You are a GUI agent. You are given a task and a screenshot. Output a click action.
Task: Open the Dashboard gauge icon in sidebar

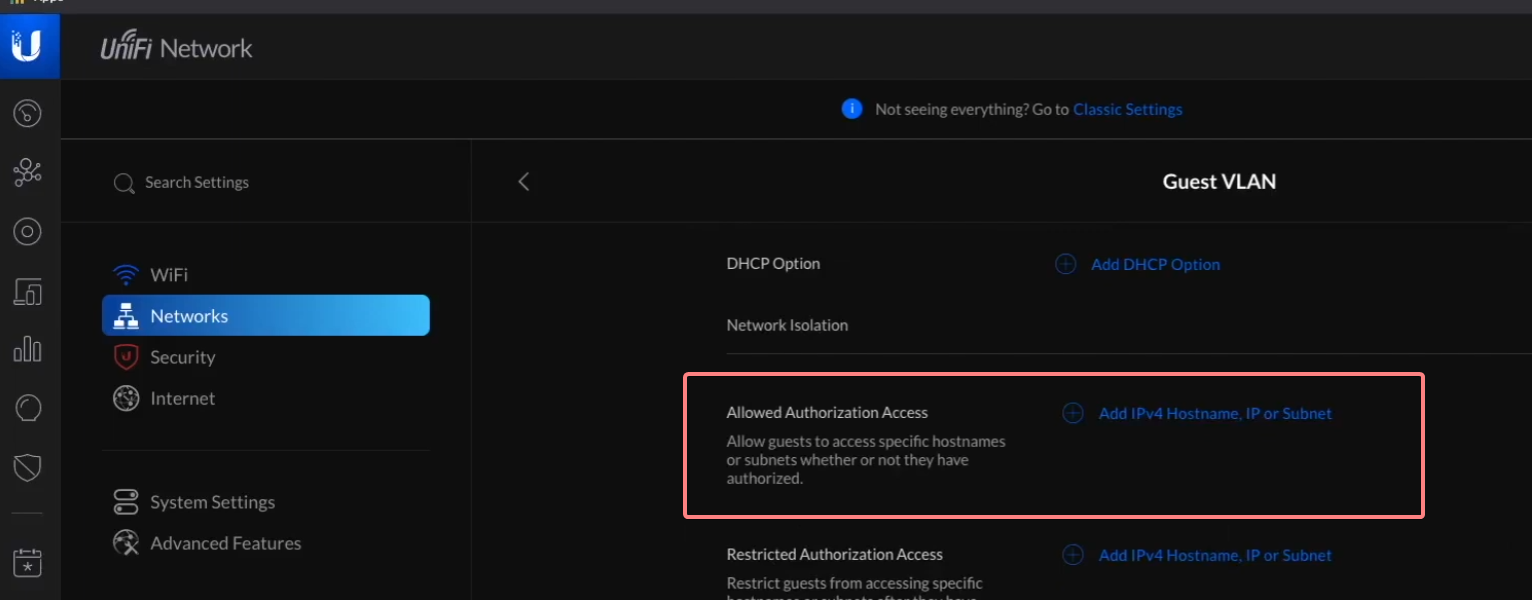tap(27, 113)
